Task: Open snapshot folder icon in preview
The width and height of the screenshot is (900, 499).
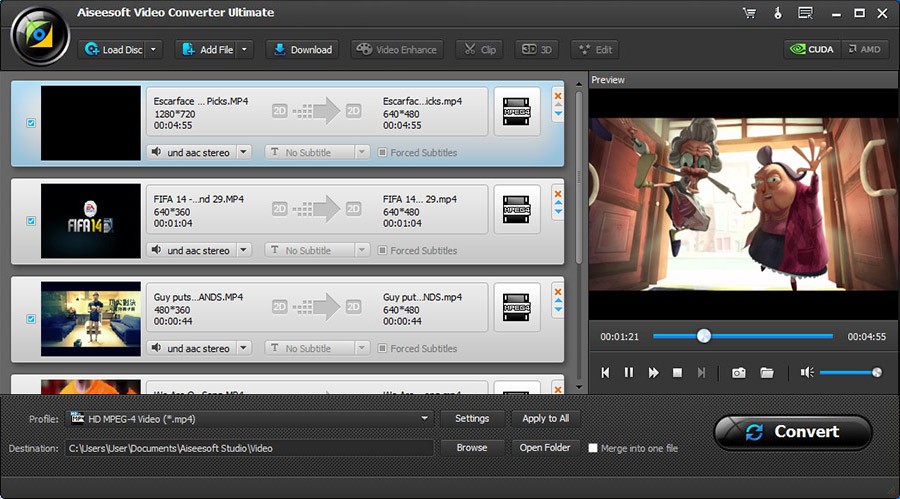Action: [767, 373]
